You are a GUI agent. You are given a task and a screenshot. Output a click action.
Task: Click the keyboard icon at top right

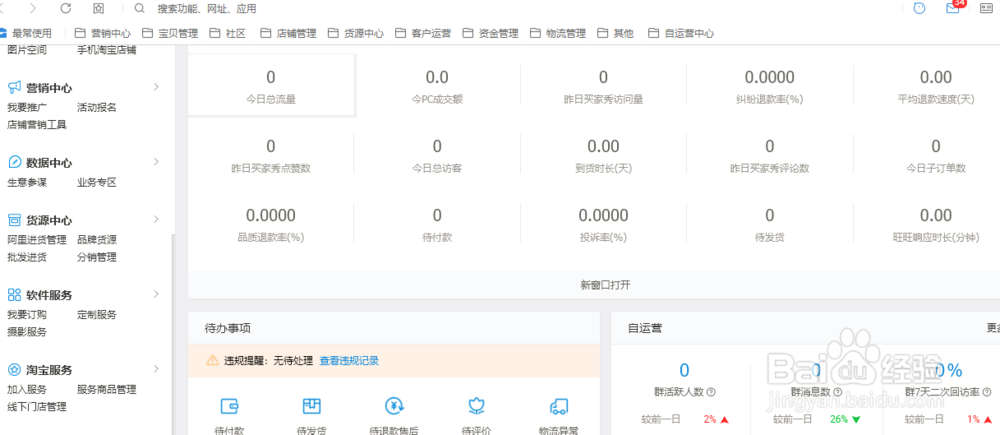click(x=986, y=9)
